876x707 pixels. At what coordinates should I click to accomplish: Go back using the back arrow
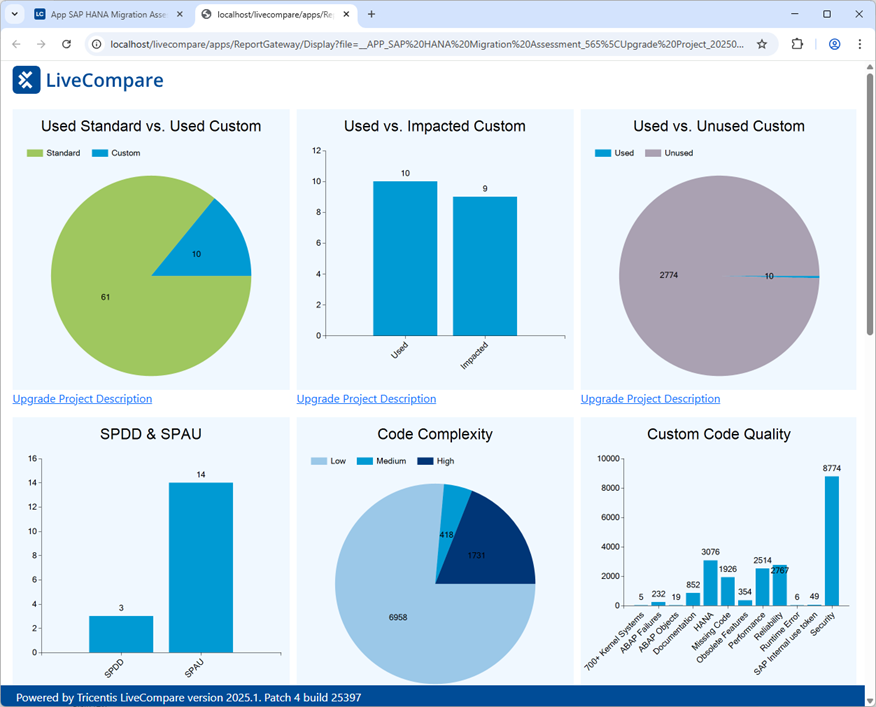point(15,44)
